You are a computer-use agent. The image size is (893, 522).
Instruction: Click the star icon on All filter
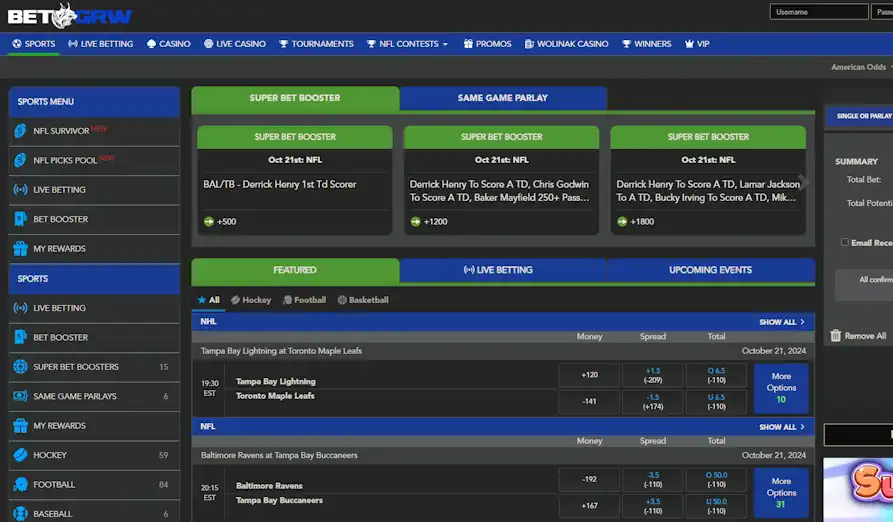(202, 299)
